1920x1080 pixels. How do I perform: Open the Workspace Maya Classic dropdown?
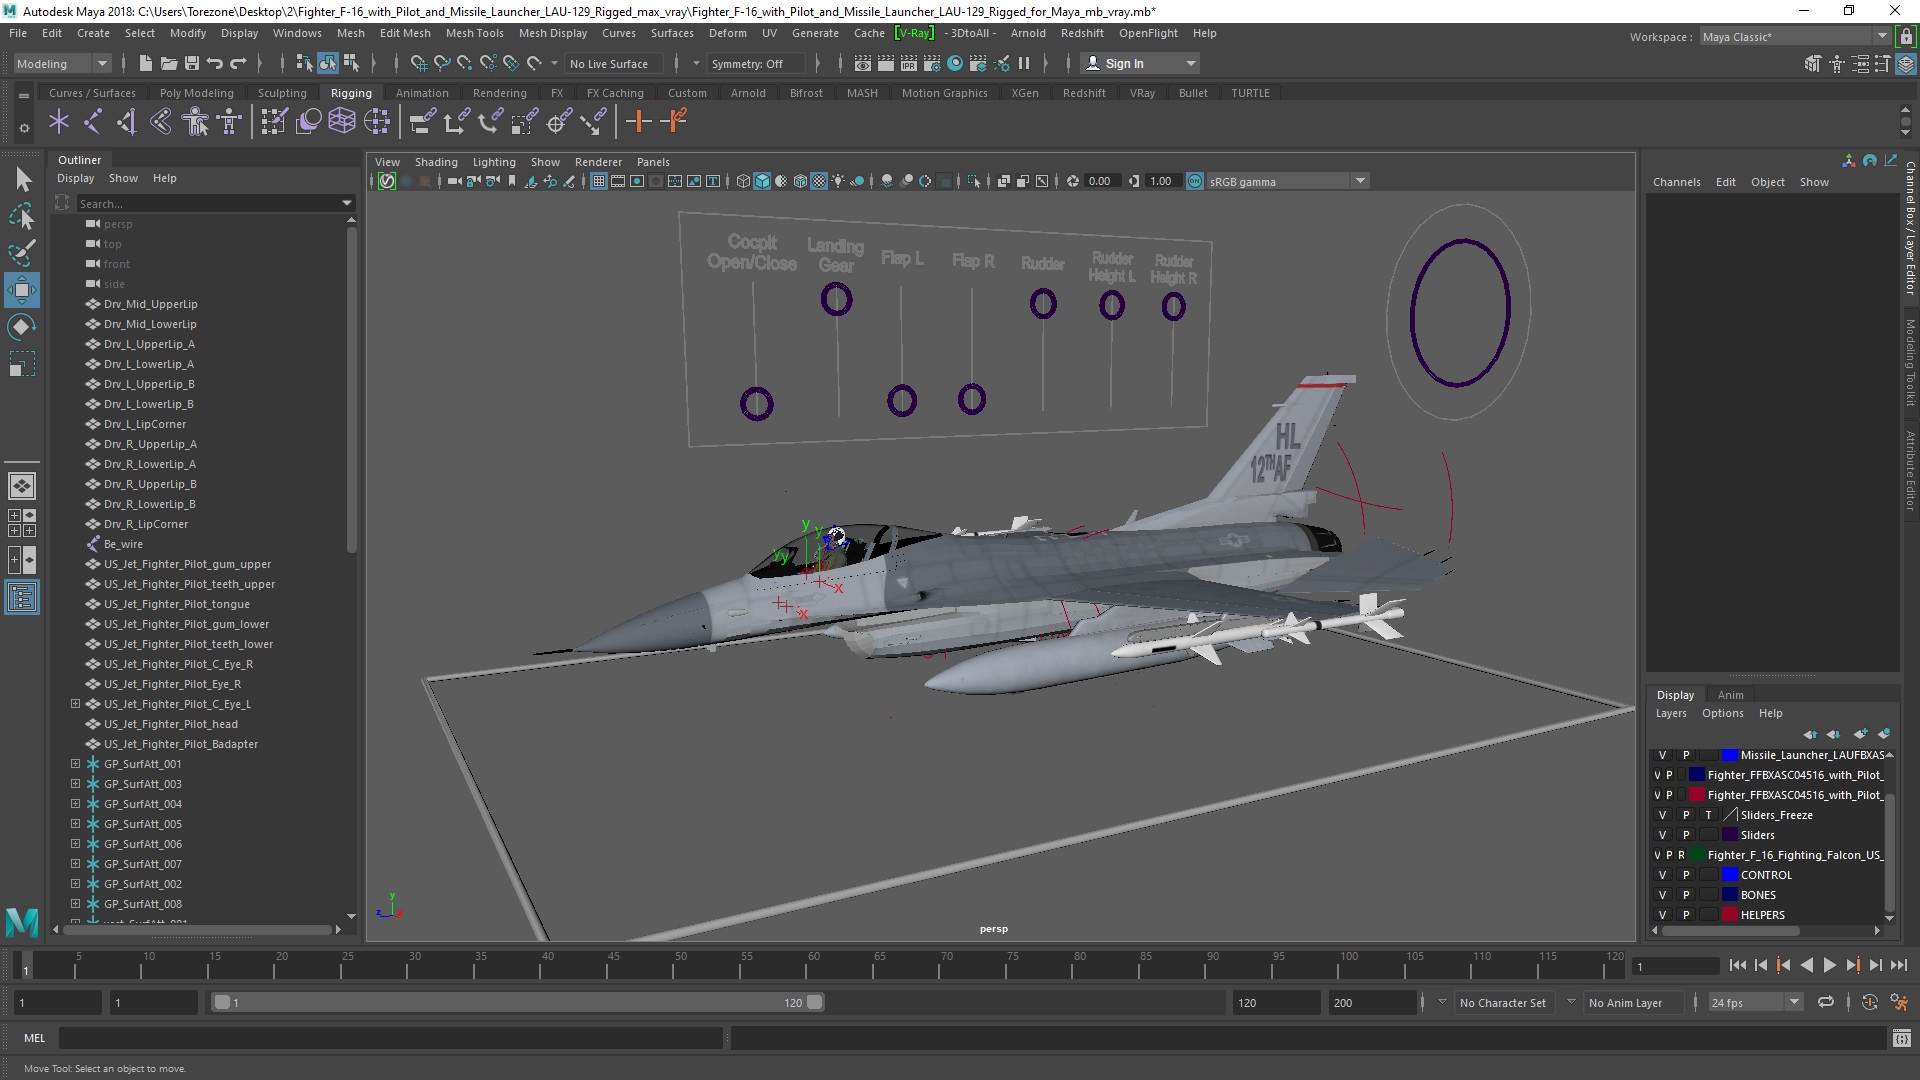point(1795,37)
